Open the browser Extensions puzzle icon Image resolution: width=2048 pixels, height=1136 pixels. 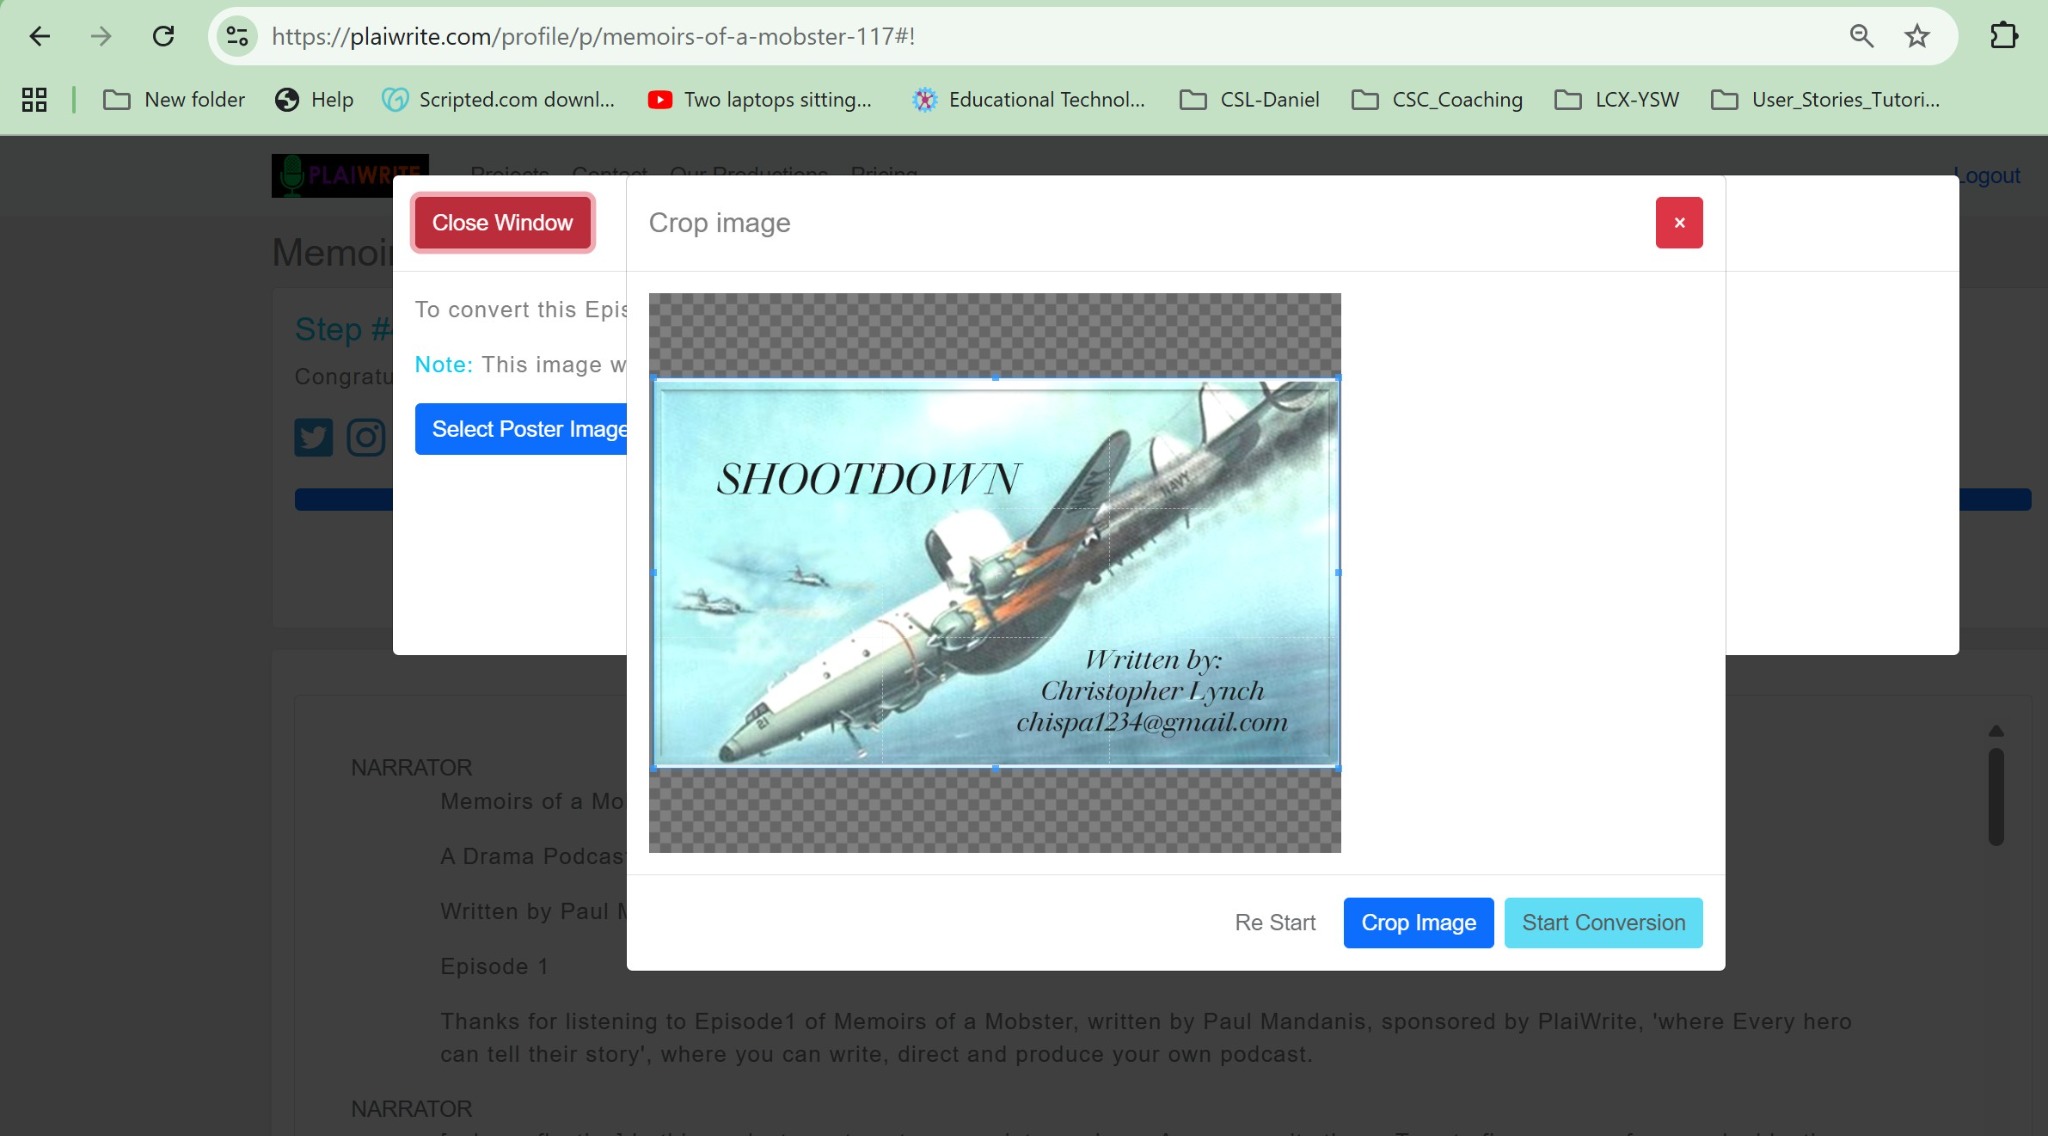[x=2004, y=37]
